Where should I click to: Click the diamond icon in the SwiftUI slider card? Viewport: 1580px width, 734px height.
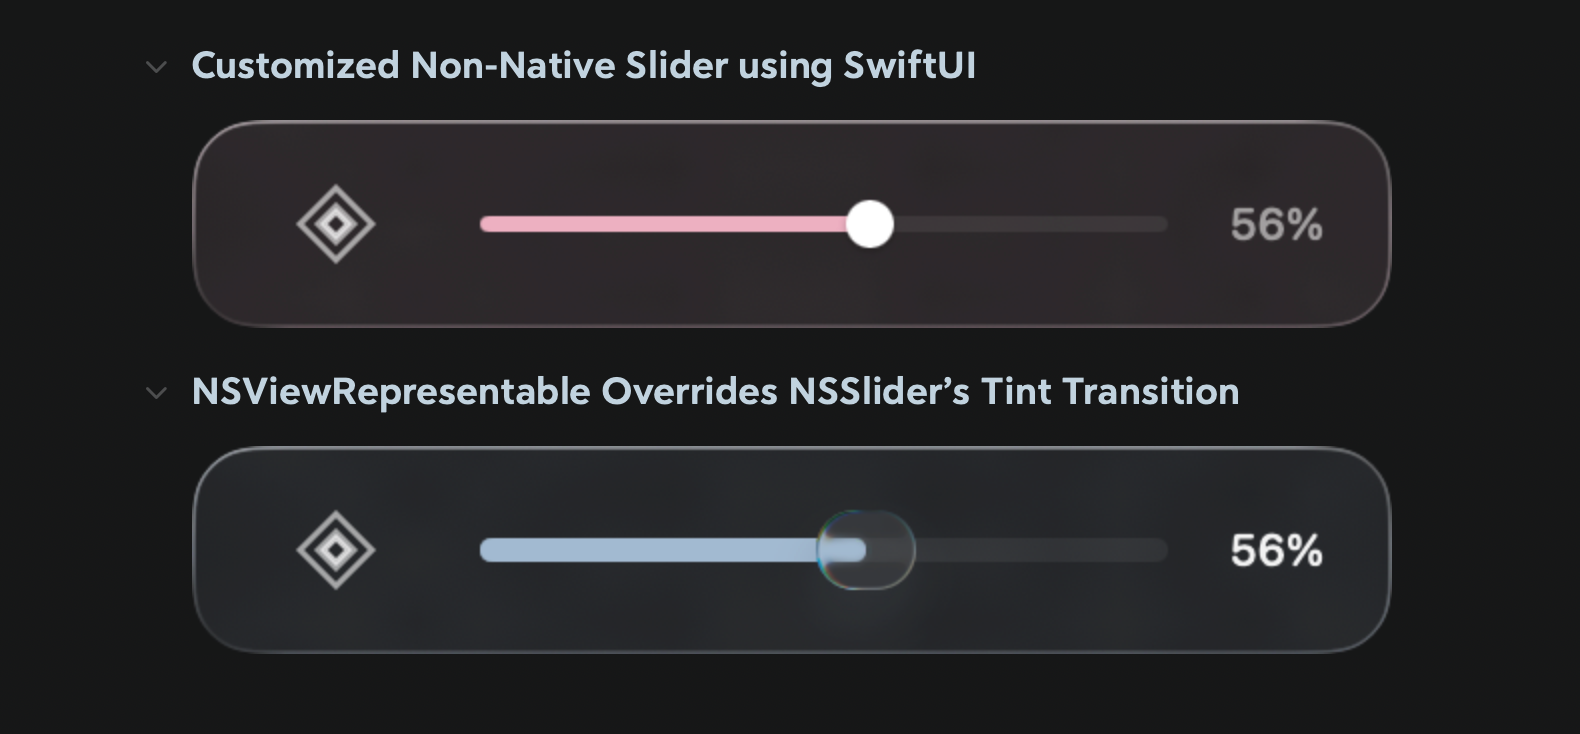coord(336,224)
